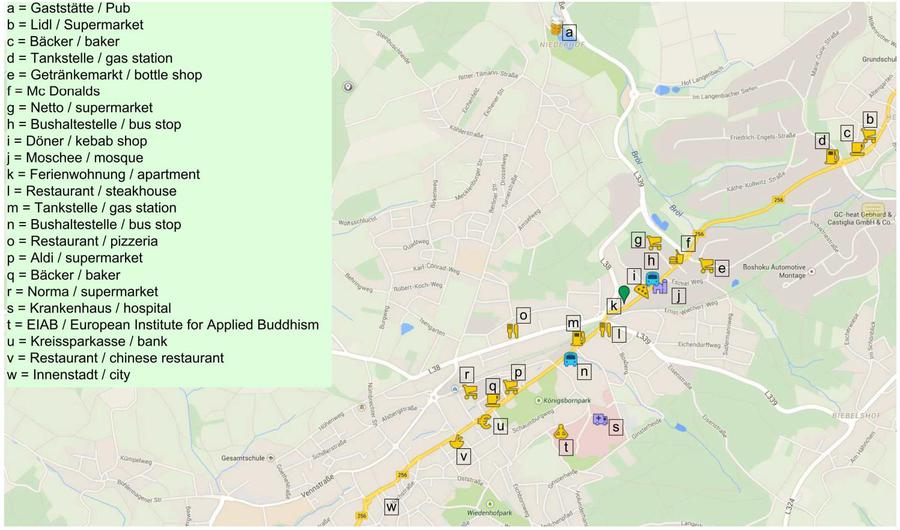Click the blue bus stop icon below marker h
Screen dimensions: 900x530
coord(653,280)
